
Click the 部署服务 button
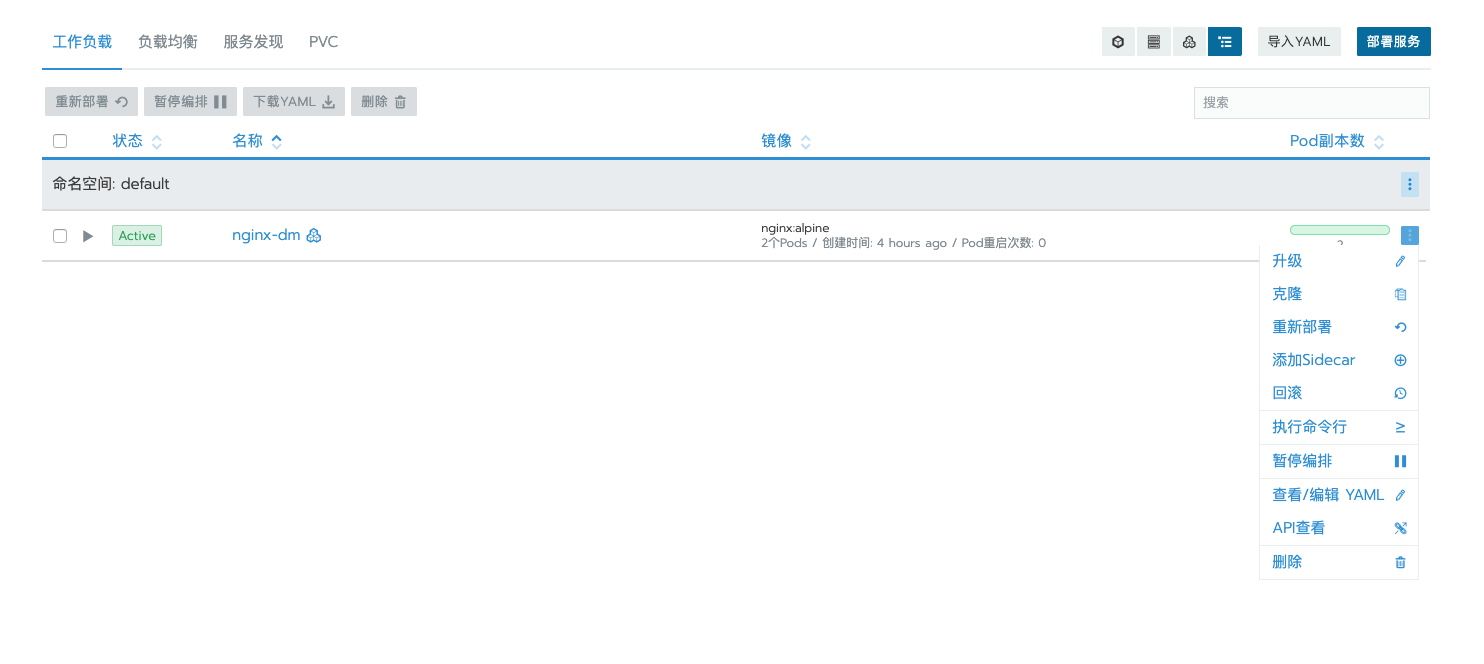[x=1393, y=41]
